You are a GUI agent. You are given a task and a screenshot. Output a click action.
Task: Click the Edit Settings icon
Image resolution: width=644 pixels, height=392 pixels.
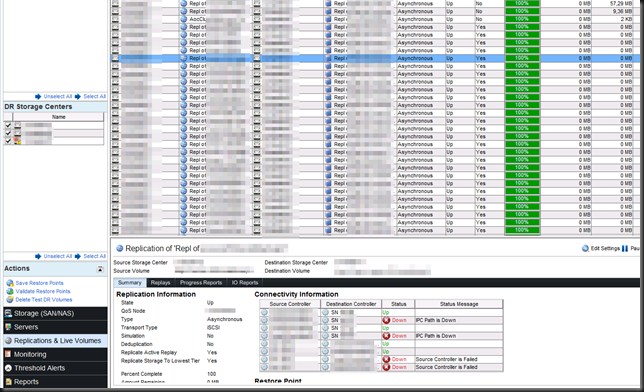pyautogui.click(x=585, y=248)
